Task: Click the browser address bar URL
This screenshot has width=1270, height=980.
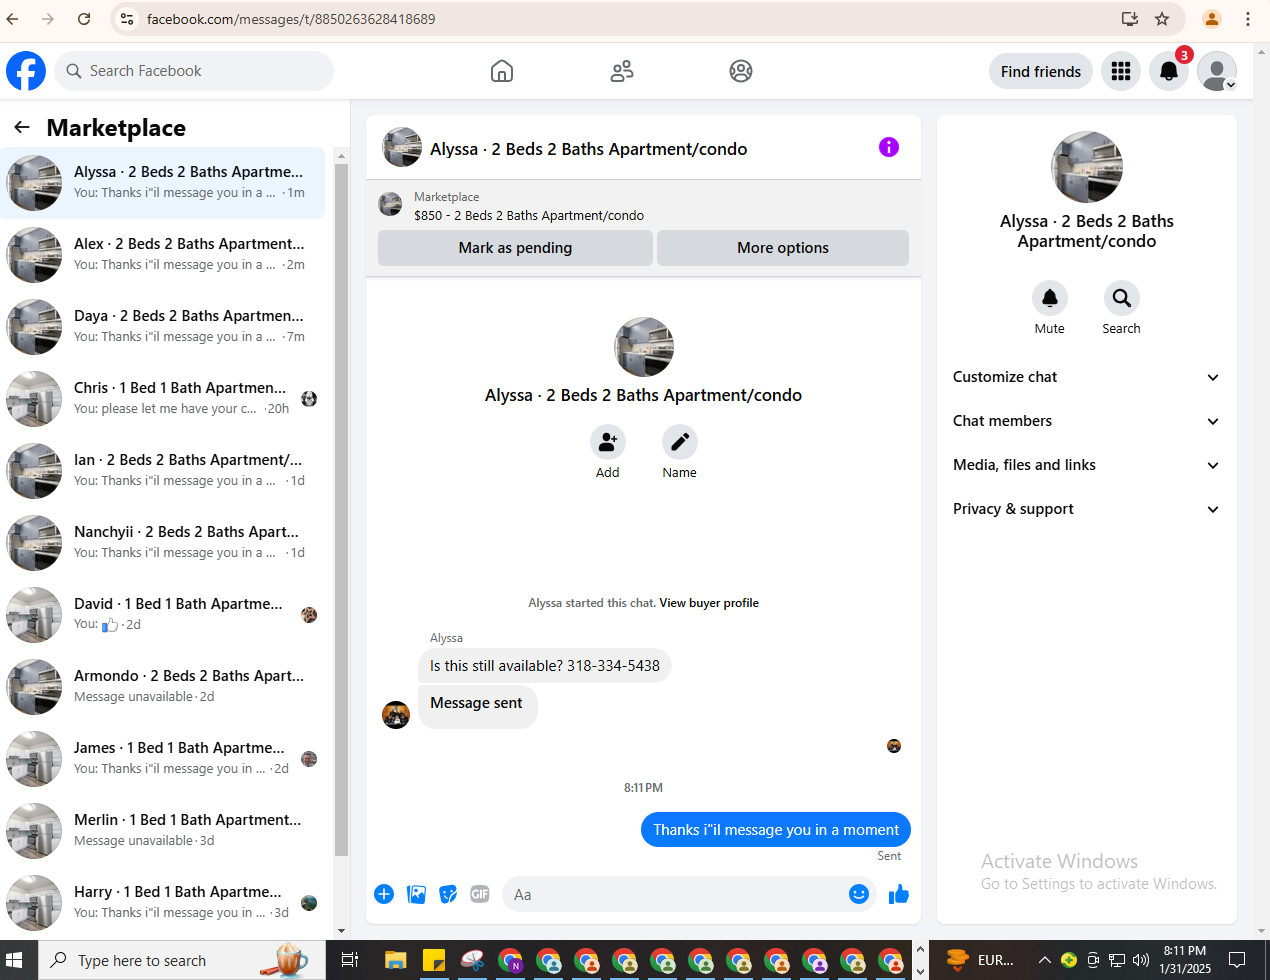Action: pyautogui.click(x=291, y=19)
